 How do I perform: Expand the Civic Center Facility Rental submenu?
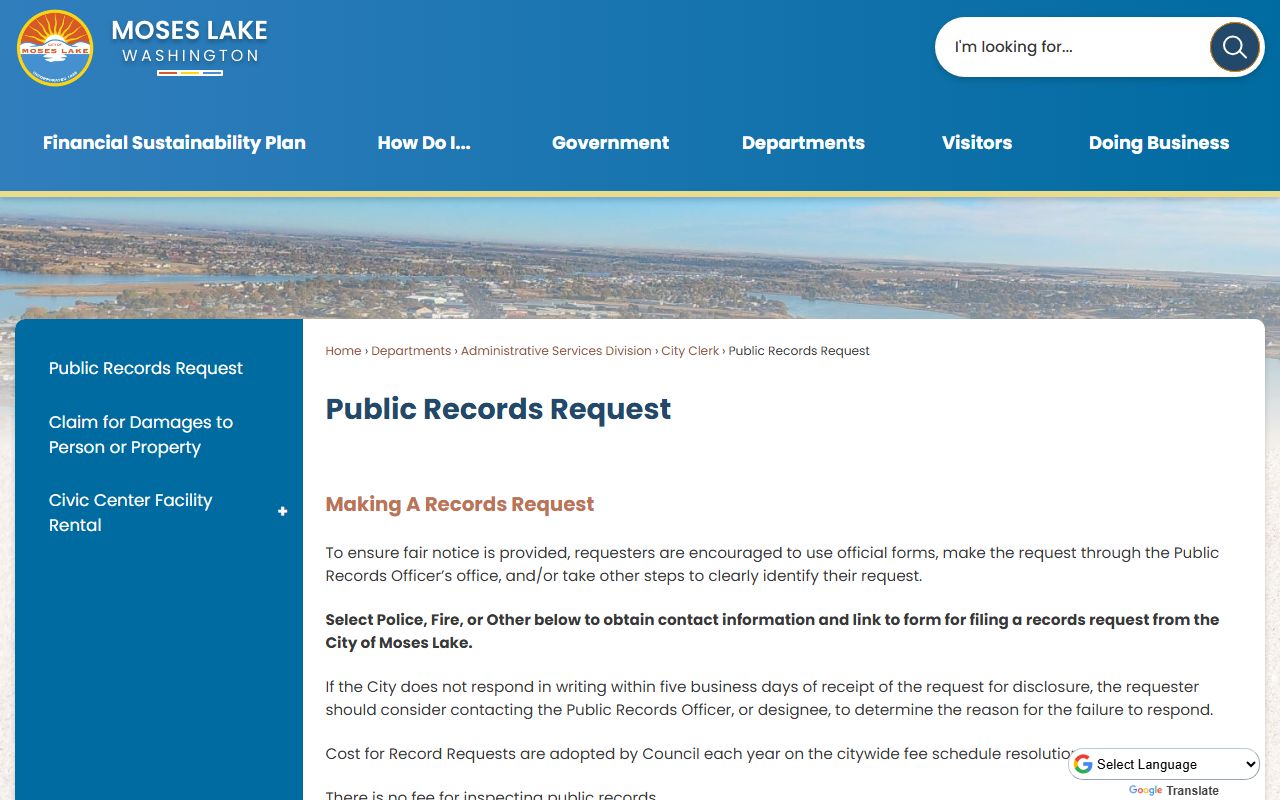(283, 512)
